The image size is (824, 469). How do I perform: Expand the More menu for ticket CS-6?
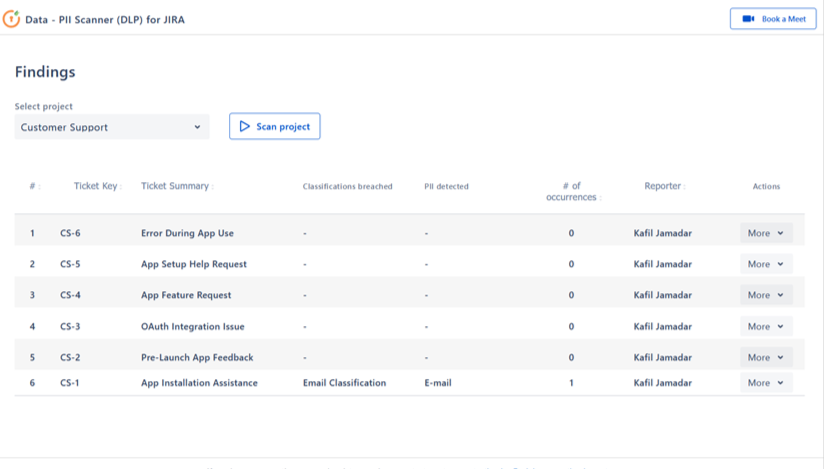[766, 233]
